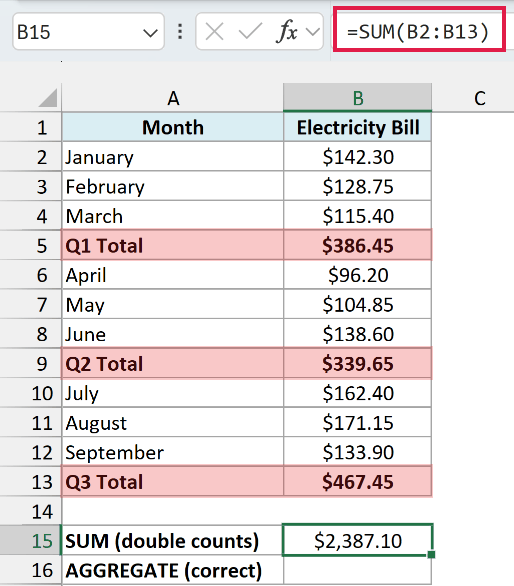This screenshot has width=514, height=586.
Task: Select the August cell
Action: click(173, 423)
